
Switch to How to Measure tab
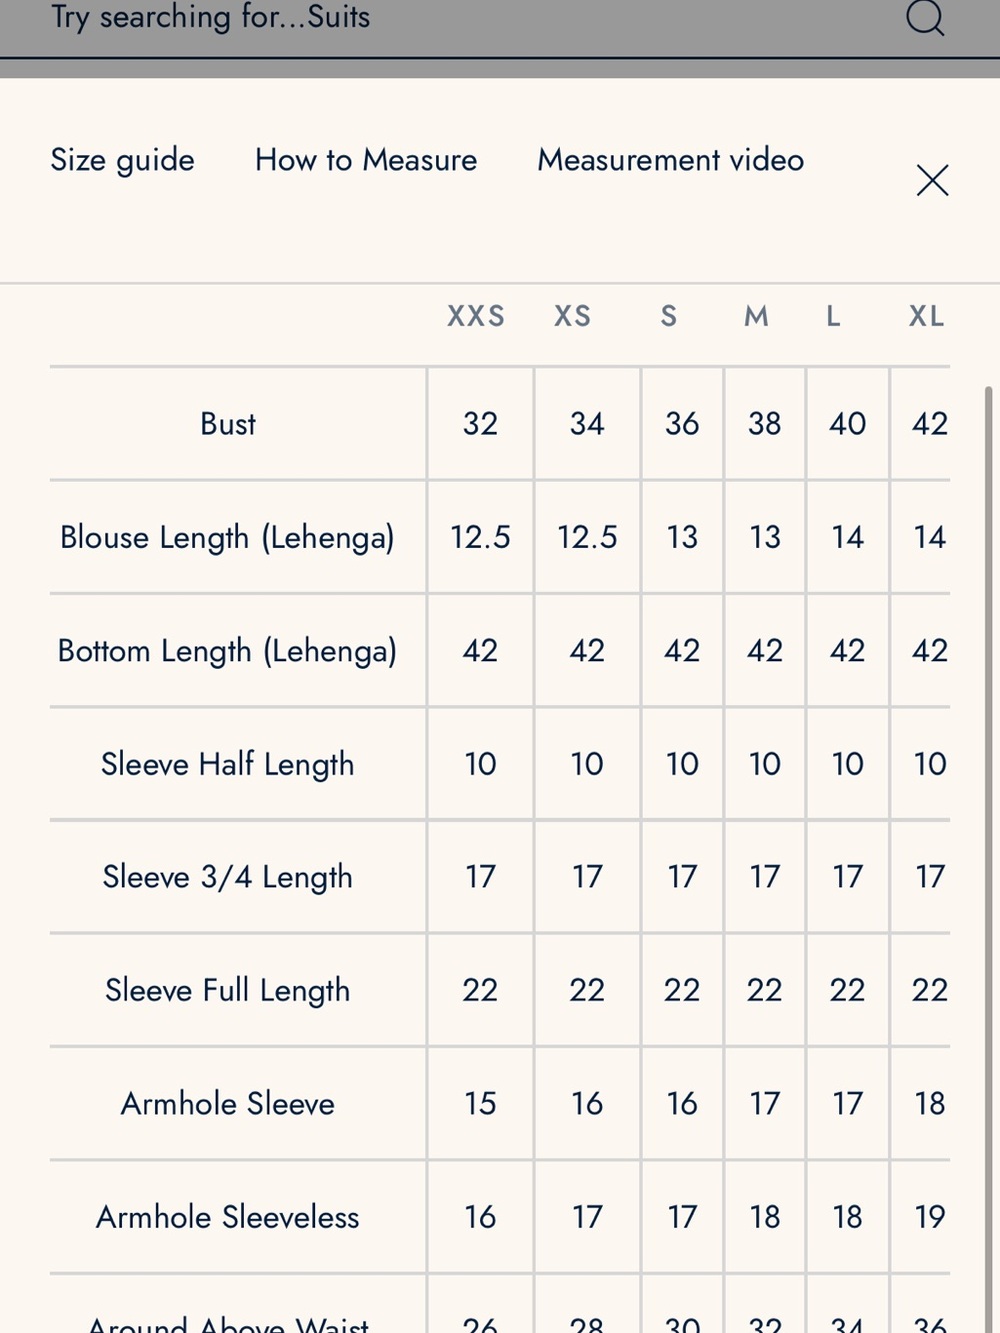pyautogui.click(x=366, y=160)
